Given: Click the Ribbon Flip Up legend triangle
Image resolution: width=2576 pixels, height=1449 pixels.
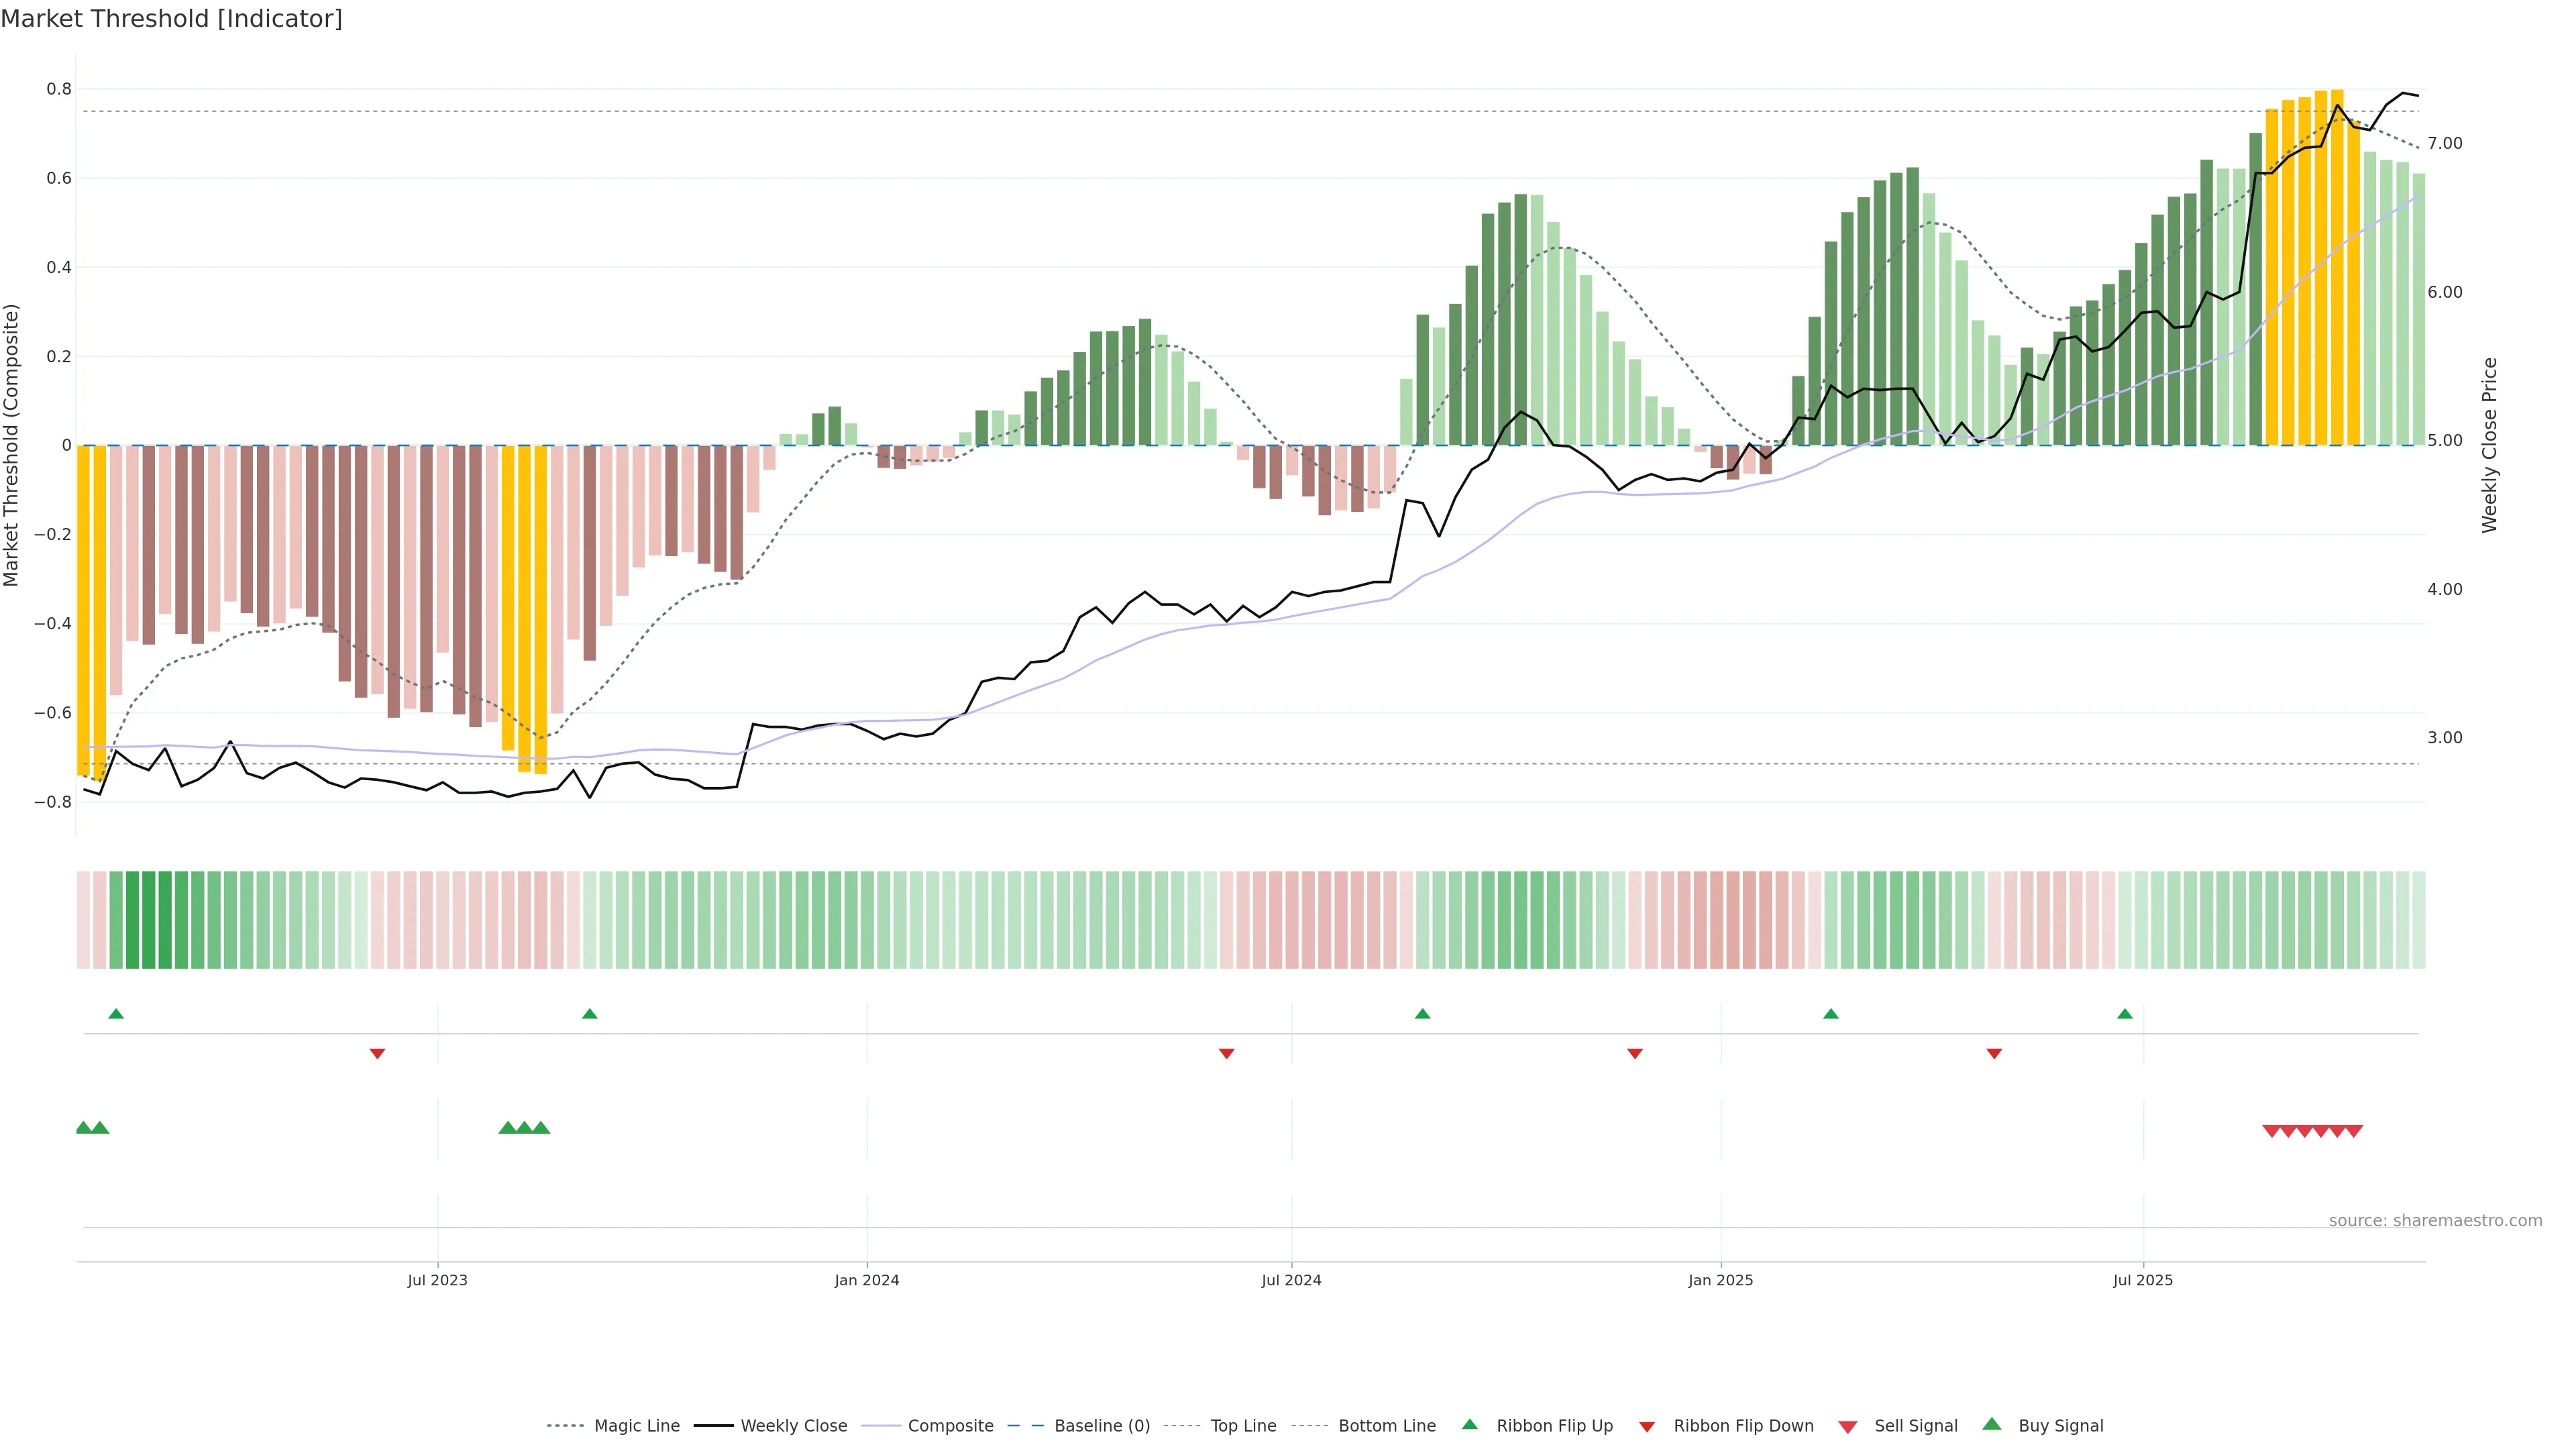Looking at the screenshot, I should (x=1469, y=1424).
